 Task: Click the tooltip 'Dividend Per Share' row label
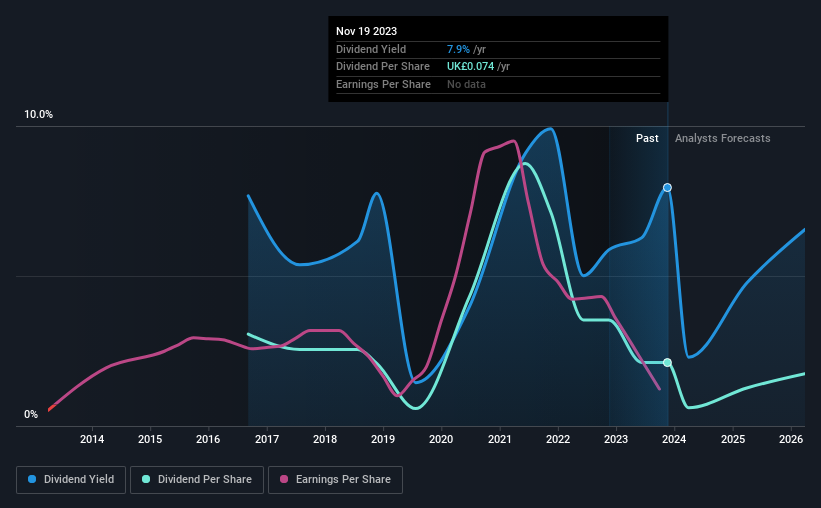pos(383,67)
